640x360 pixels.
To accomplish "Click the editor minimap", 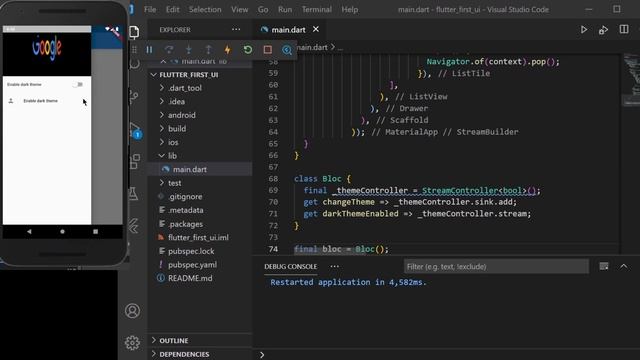I will pyautogui.click(x=631, y=80).
